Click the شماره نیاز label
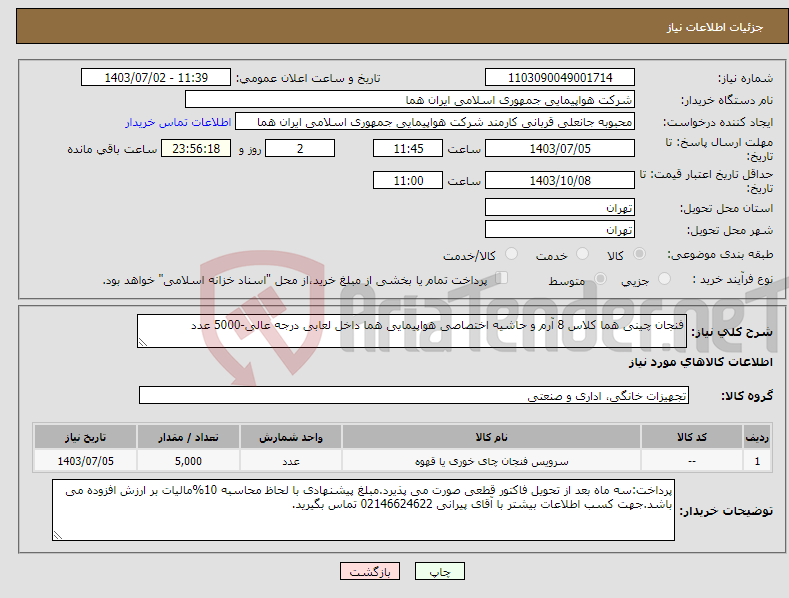The image size is (789, 598). (745, 78)
